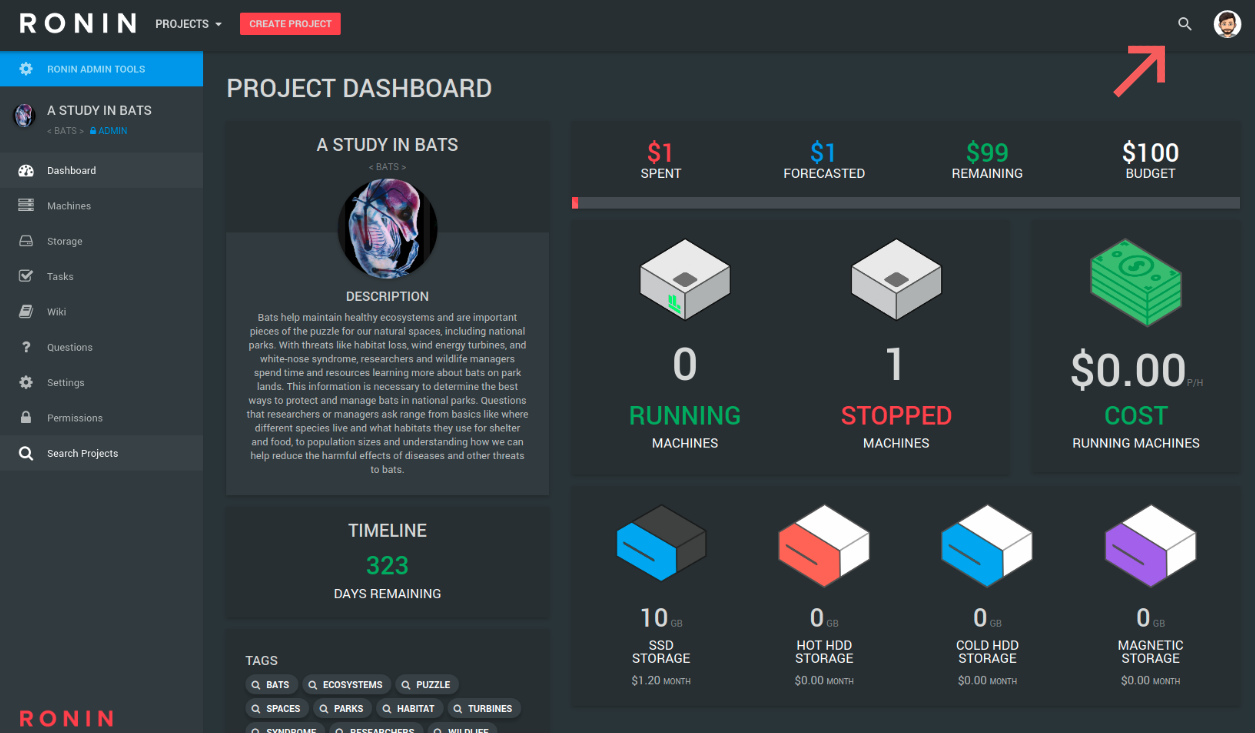Click the ECOSYSTEMS tag

(x=346, y=685)
